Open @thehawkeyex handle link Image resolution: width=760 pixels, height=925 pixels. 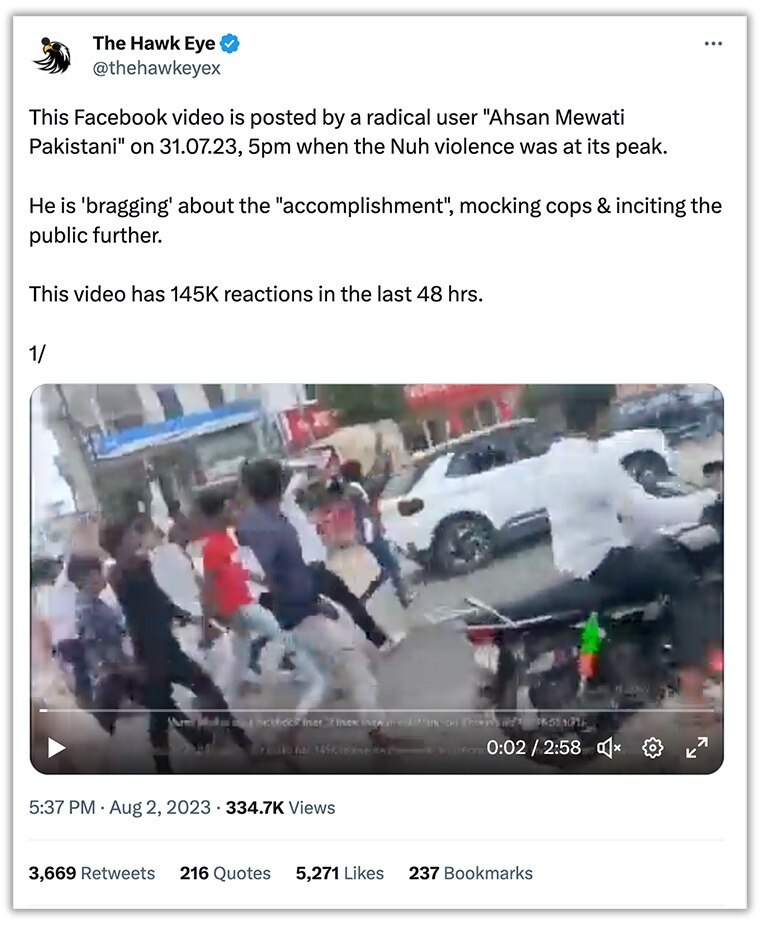[156, 68]
